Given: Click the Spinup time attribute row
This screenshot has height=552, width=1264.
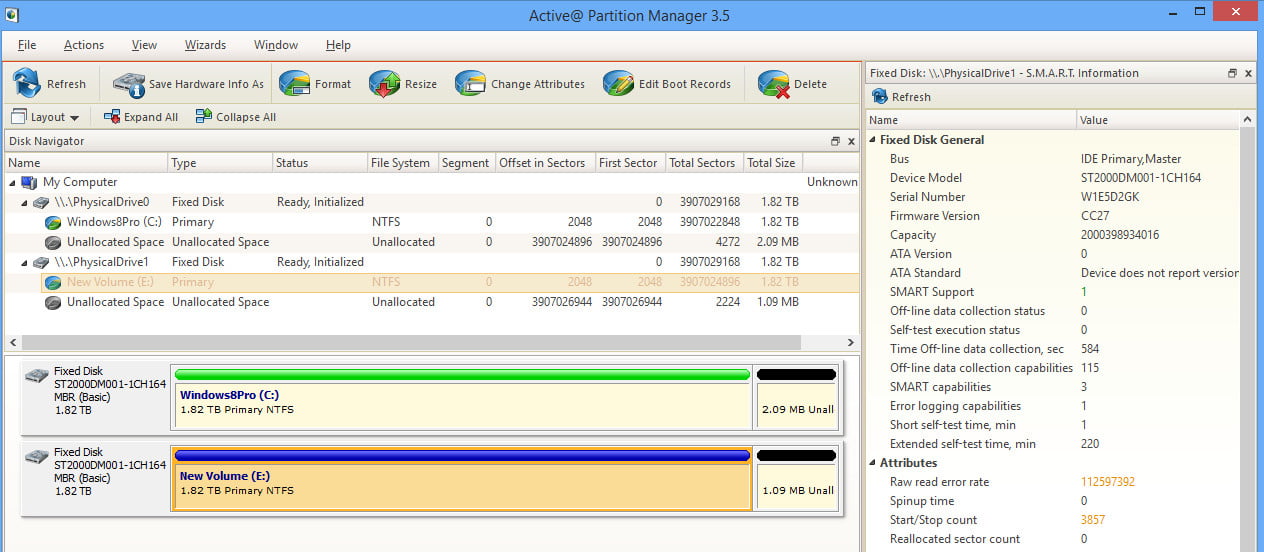Looking at the screenshot, I should click(1052, 501).
